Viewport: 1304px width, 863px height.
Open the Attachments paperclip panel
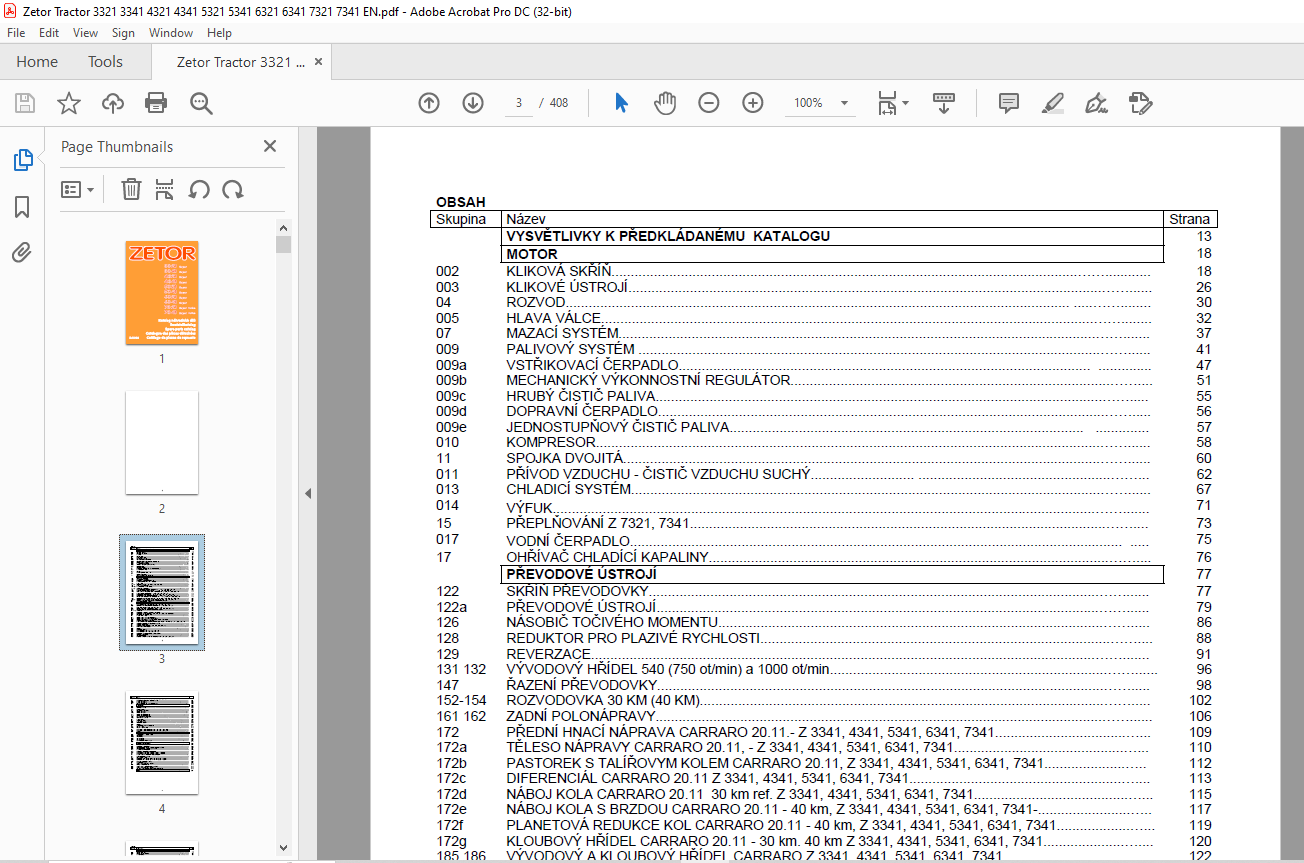(x=22, y=252)
